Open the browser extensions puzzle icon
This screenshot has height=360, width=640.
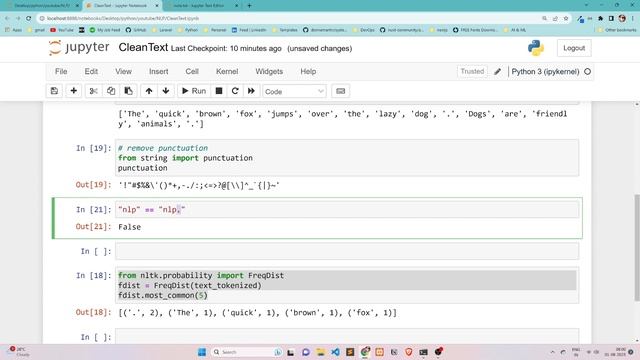[600, 18]
